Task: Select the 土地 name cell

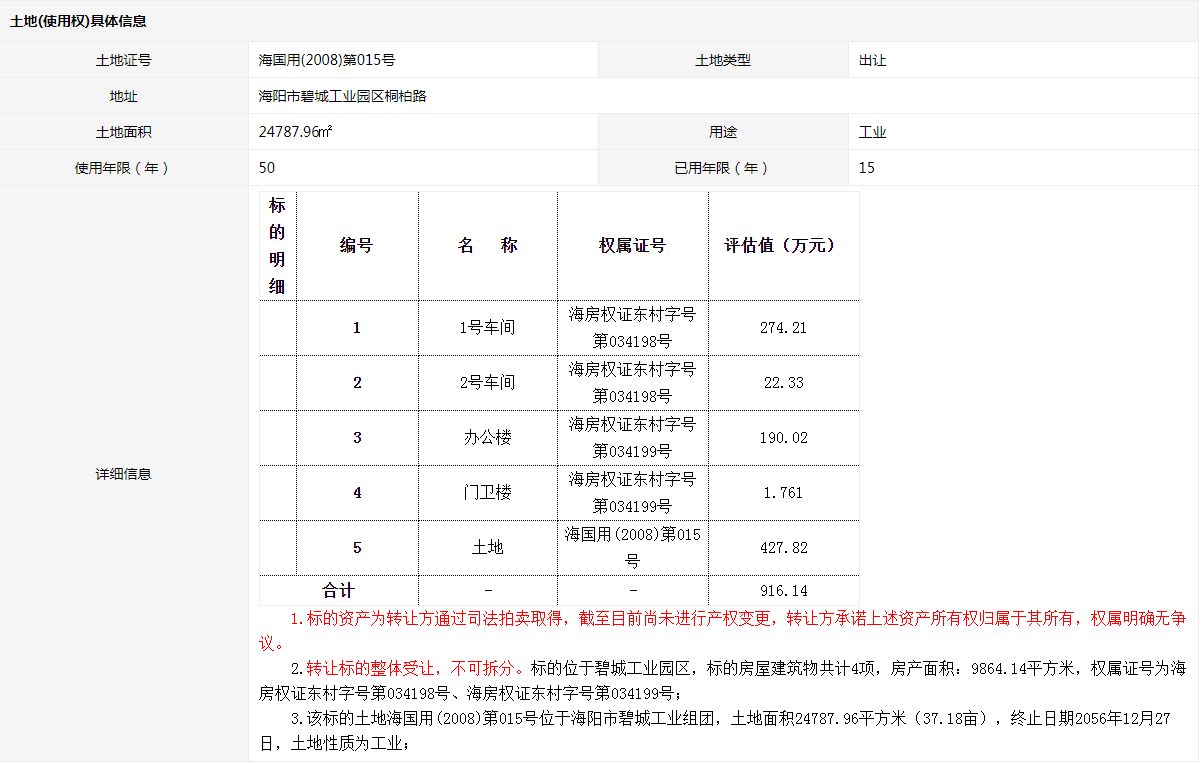Action: point(488,548)
